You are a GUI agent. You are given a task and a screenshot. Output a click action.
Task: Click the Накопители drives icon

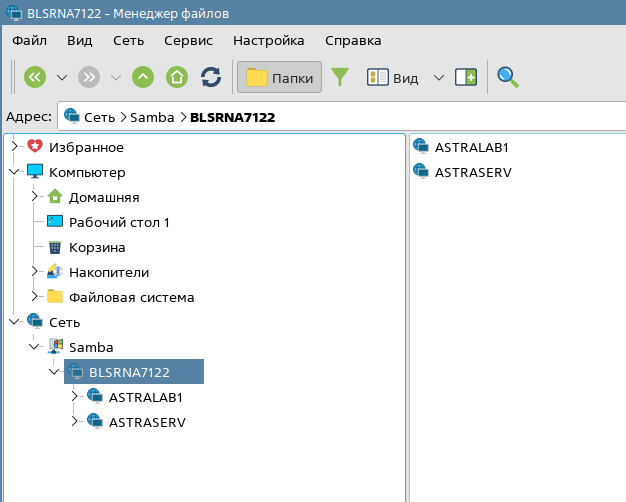55,272
